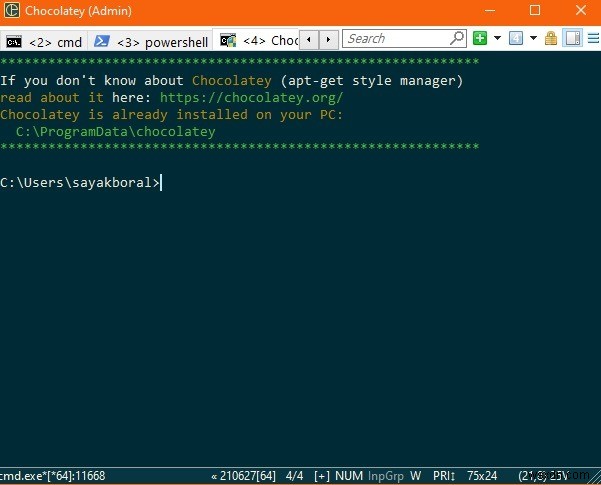Select the <4> Chocolatey tab

(256, 40)
